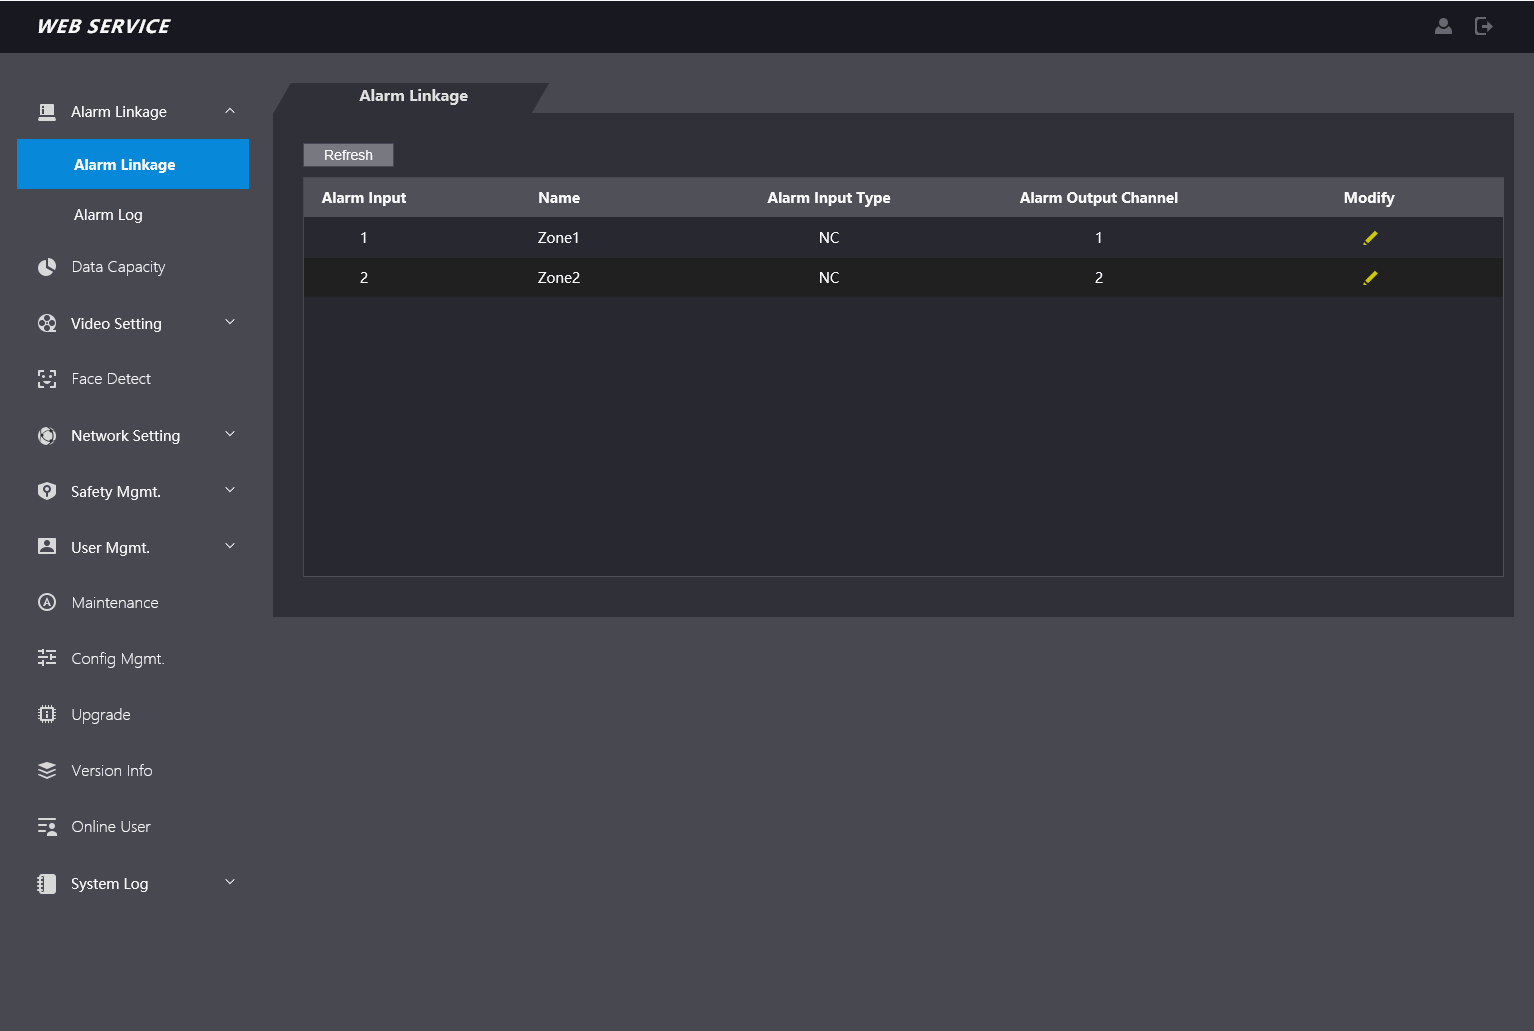The image size is (1534, 1031).
Task: Open the Config Mgmt. menu item
Action: [118, 659]
